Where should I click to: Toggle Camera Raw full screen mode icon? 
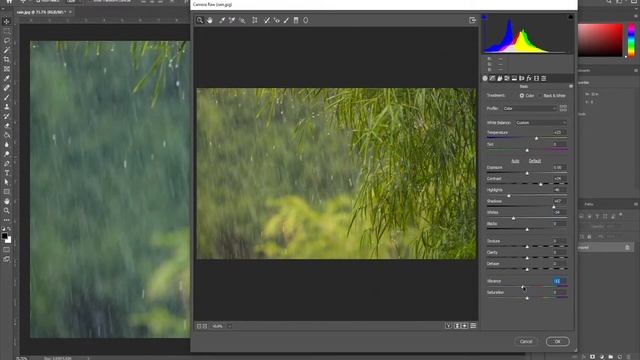[x=472, y=20]
